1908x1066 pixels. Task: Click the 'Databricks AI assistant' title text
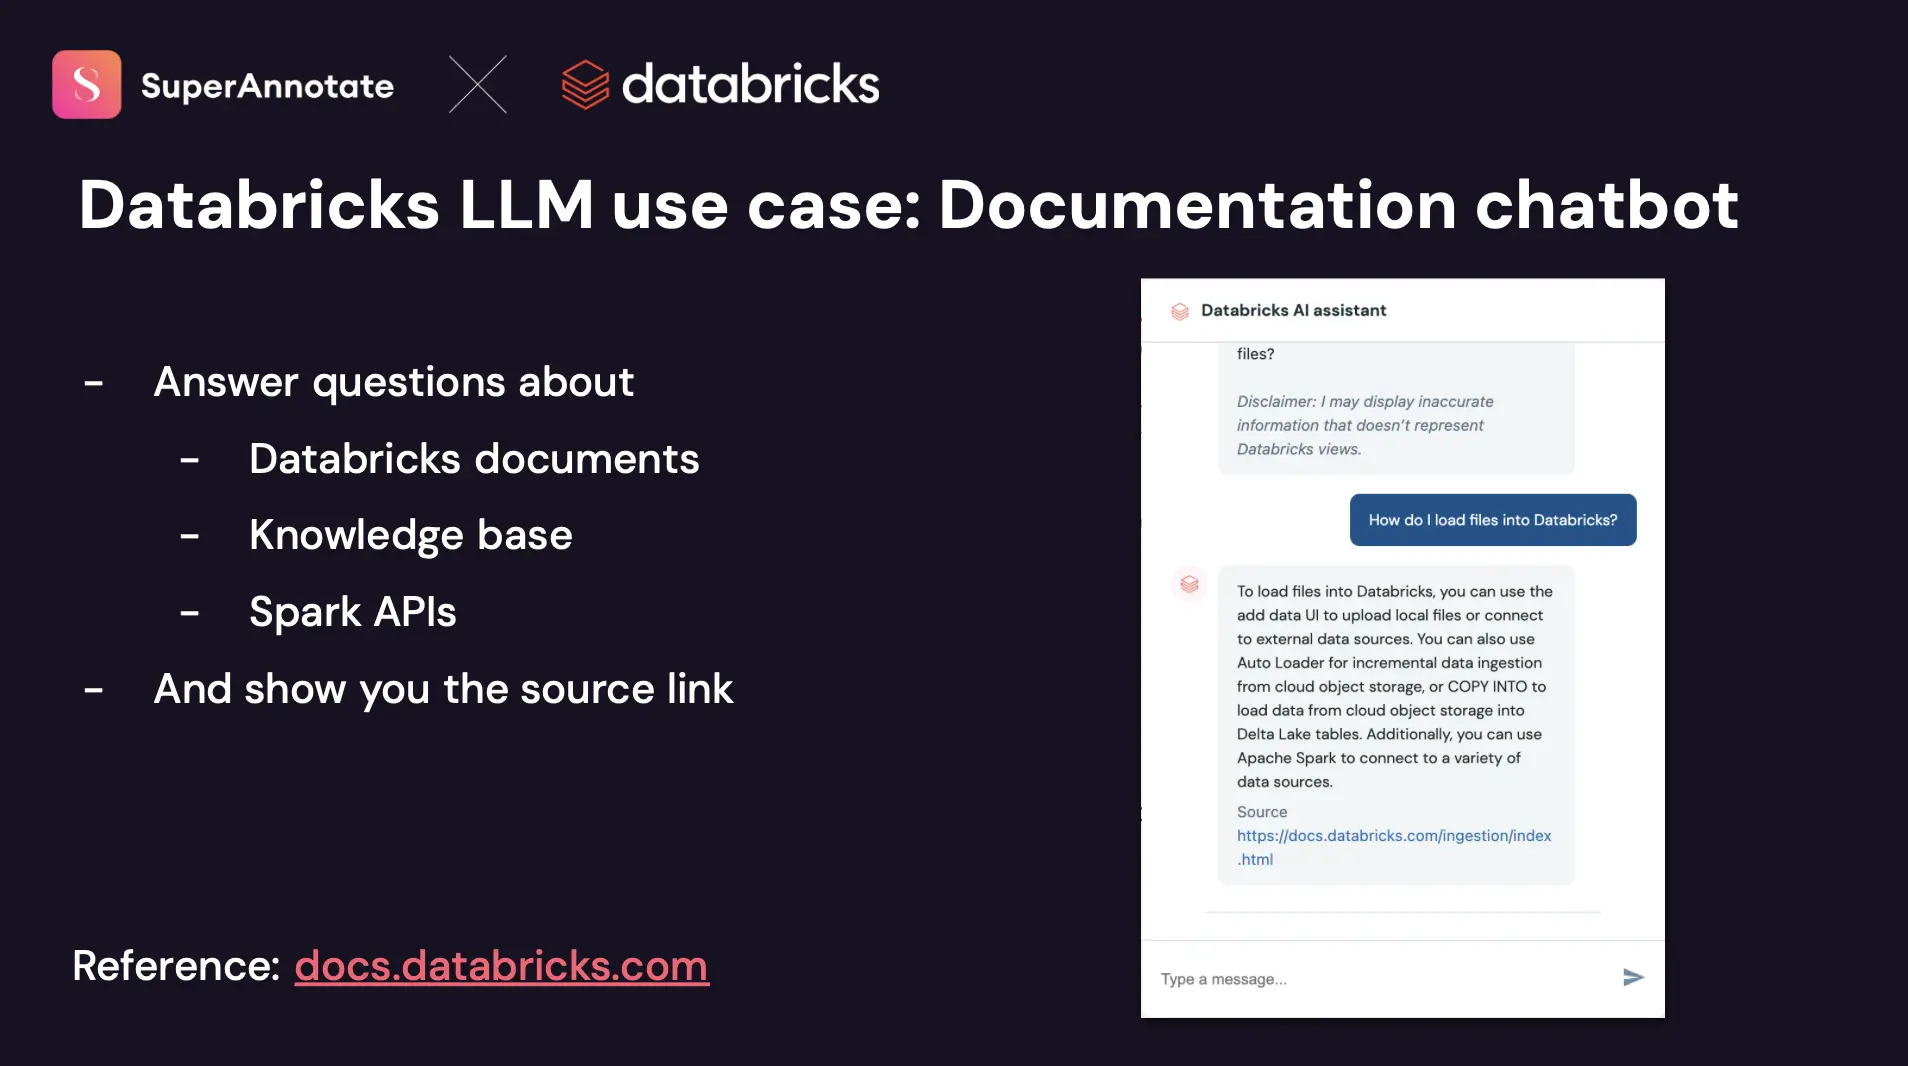pos(1294,311)
